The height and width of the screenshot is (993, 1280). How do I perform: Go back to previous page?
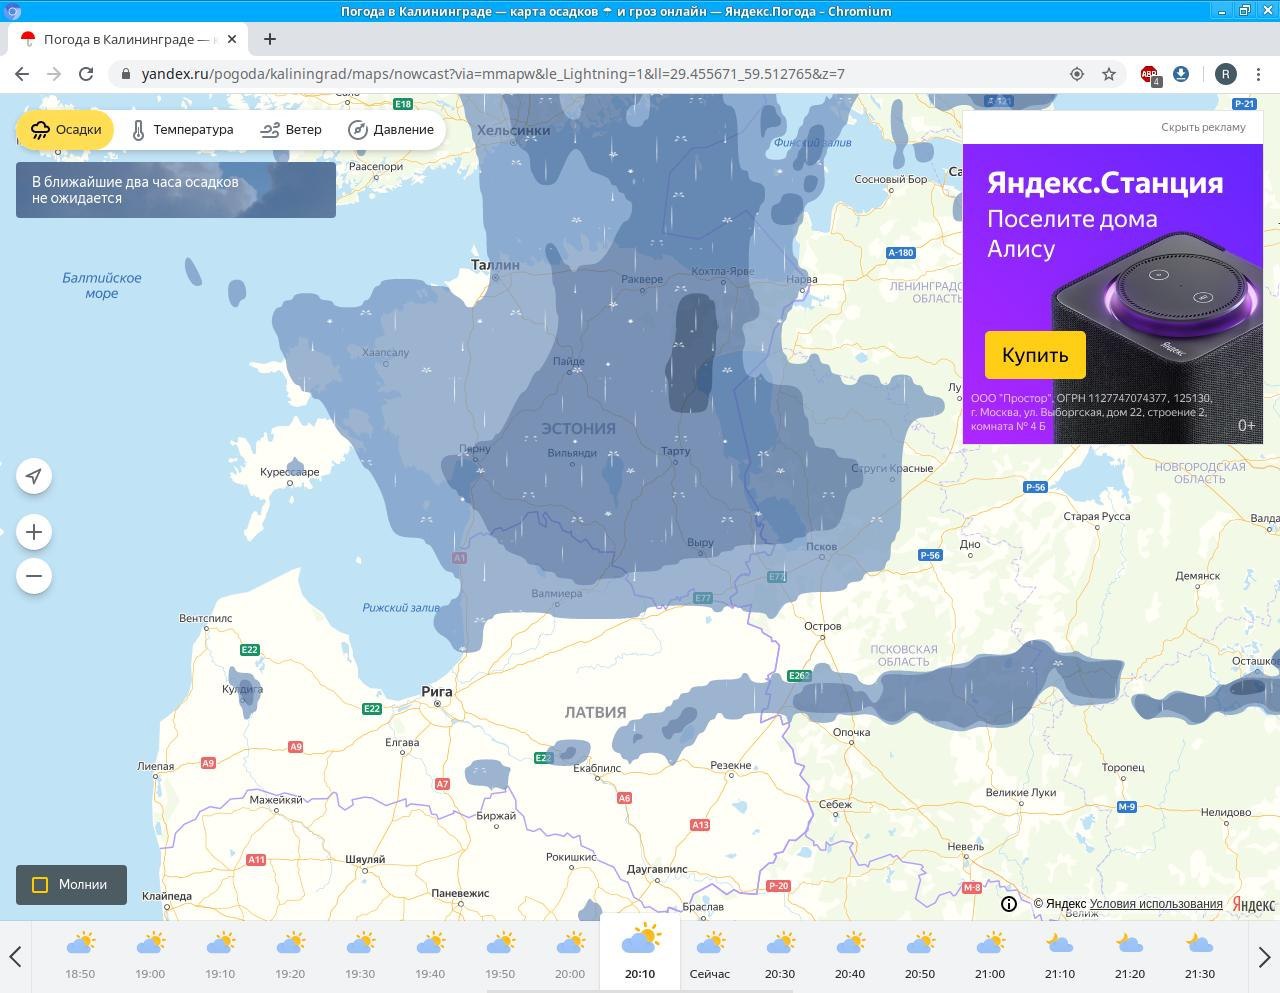click(x=22, y=74)
